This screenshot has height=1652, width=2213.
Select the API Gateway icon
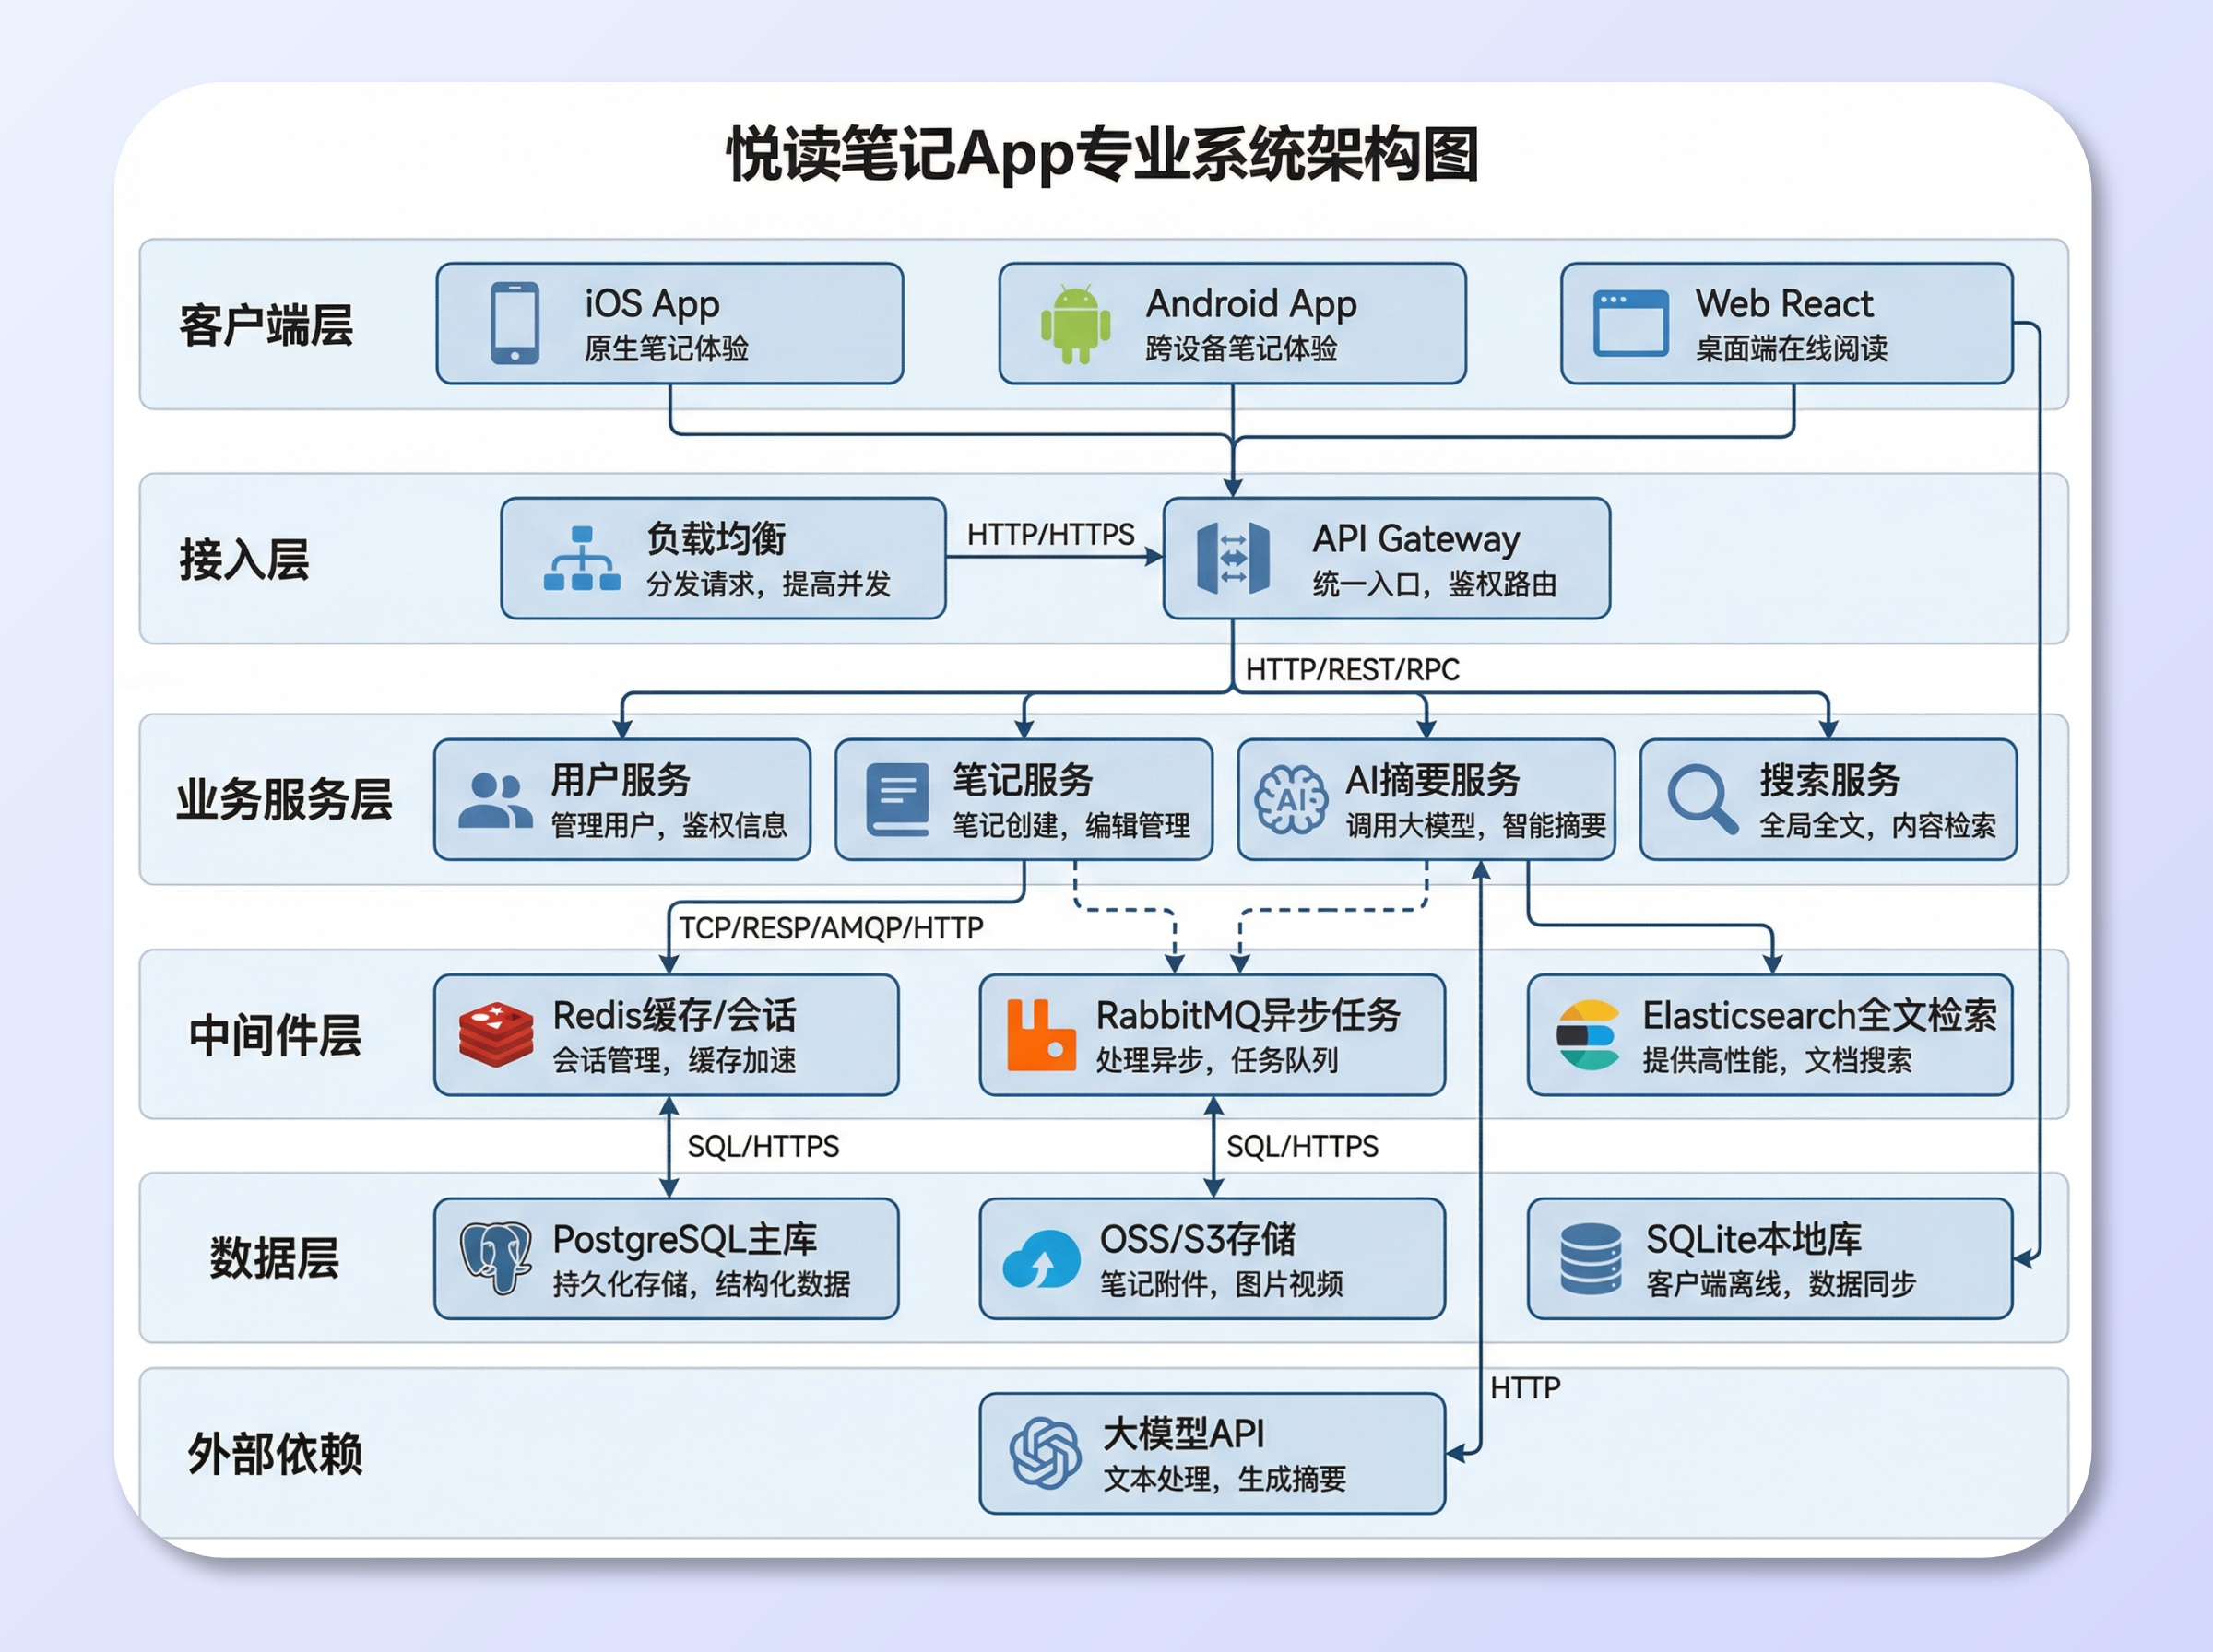pos(1232,560)
